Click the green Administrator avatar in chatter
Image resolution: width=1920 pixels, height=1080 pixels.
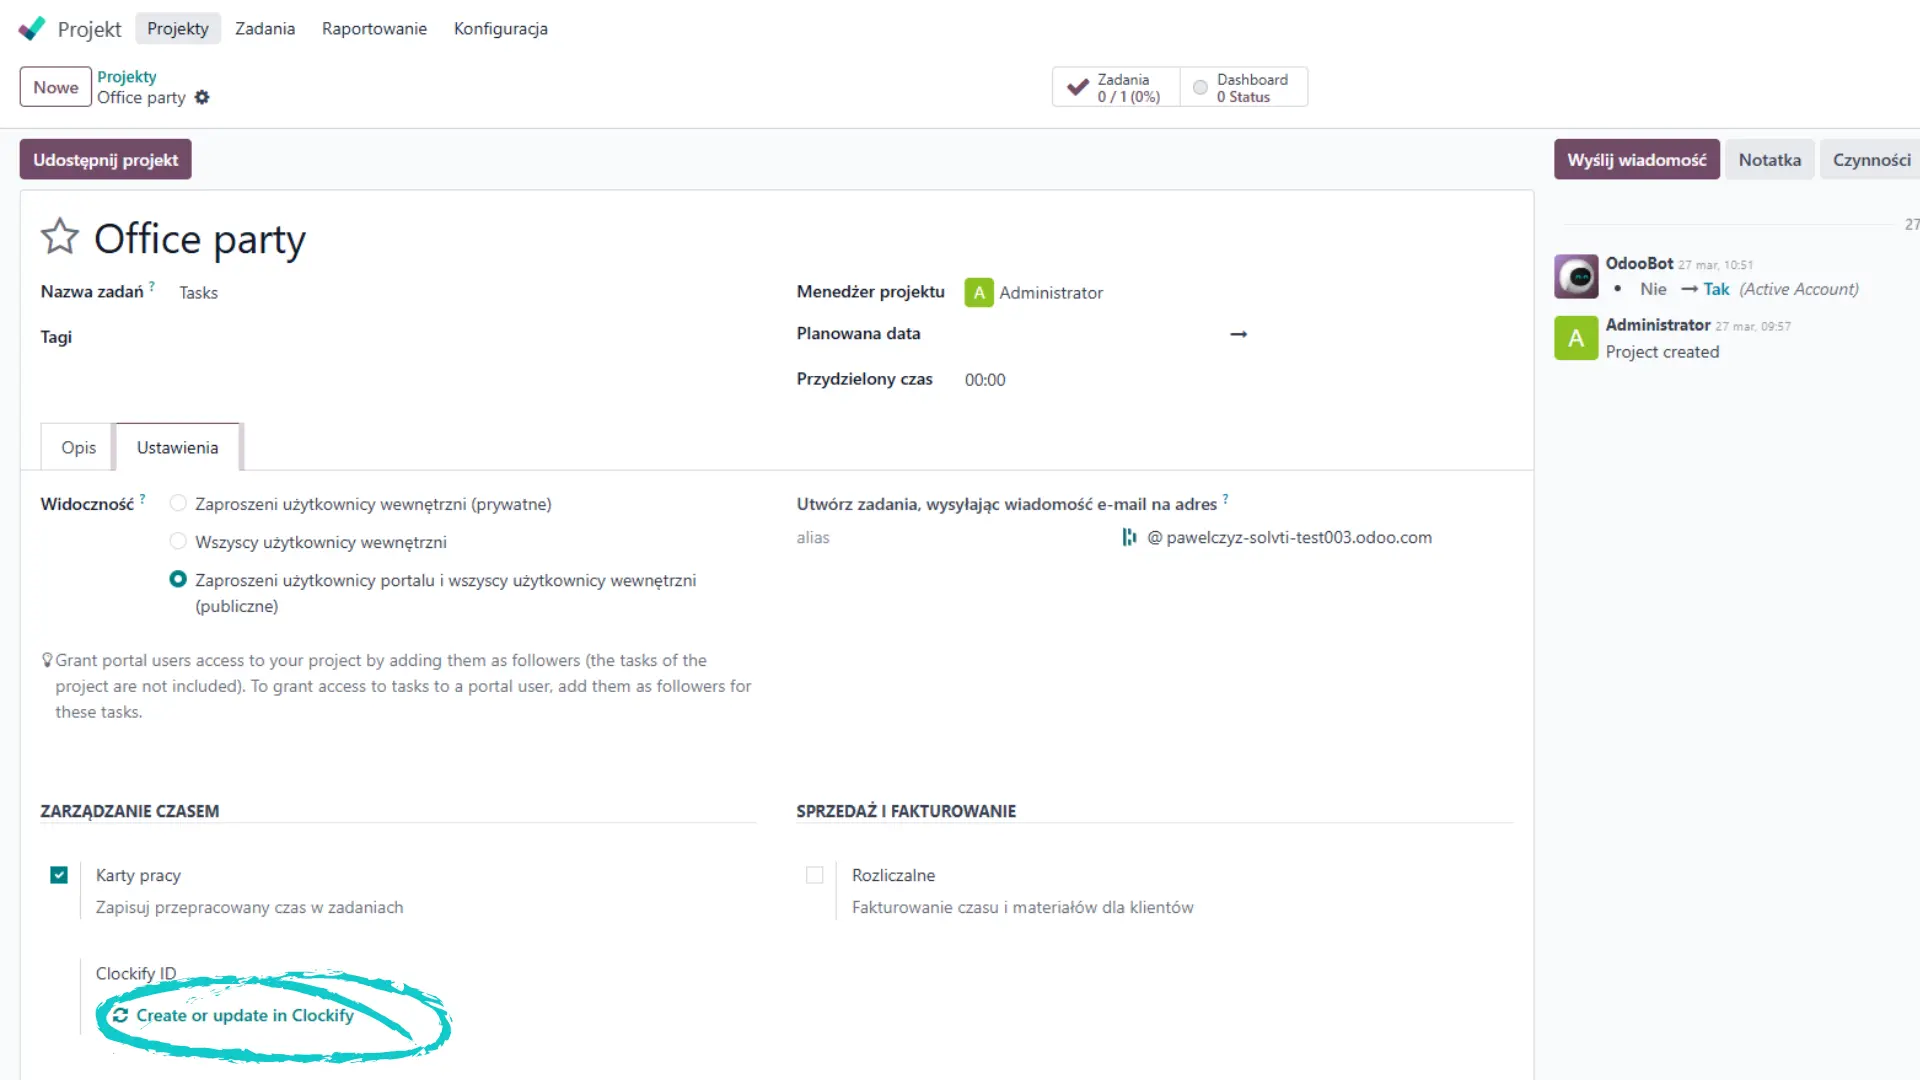tap(1576, 338)
